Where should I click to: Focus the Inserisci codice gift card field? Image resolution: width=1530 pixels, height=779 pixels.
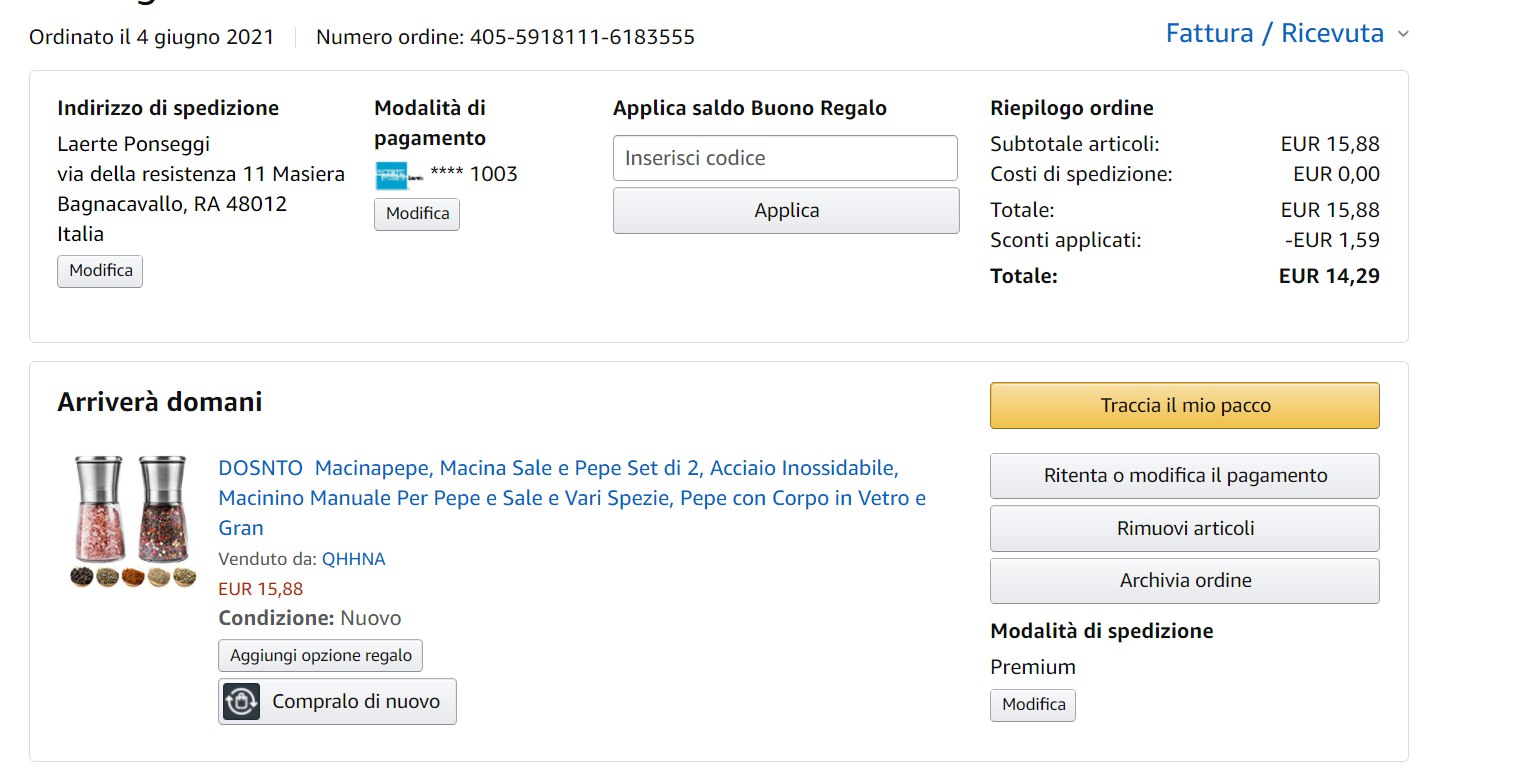point(785,158)
